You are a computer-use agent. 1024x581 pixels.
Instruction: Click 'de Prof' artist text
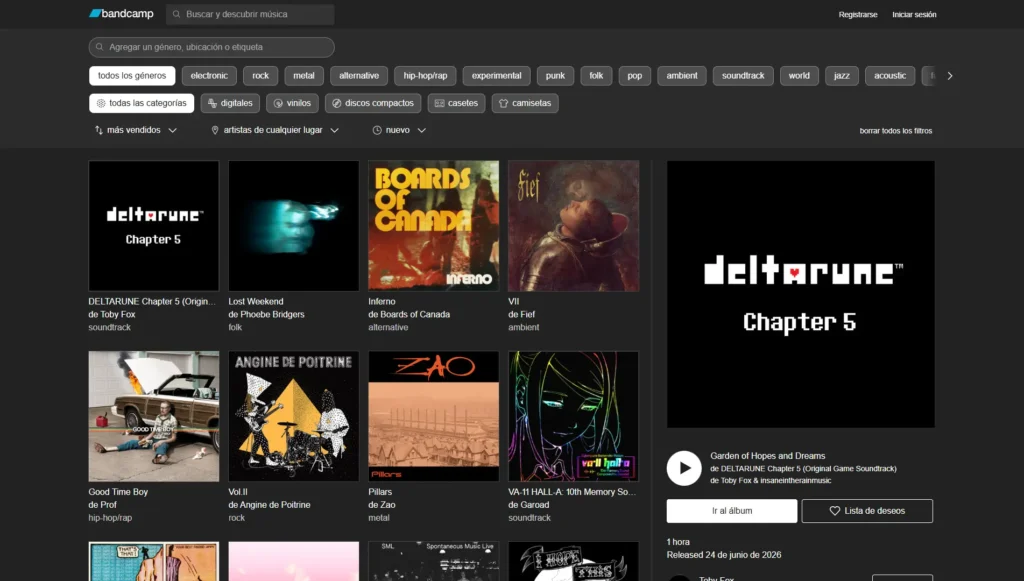coord(103,505)
